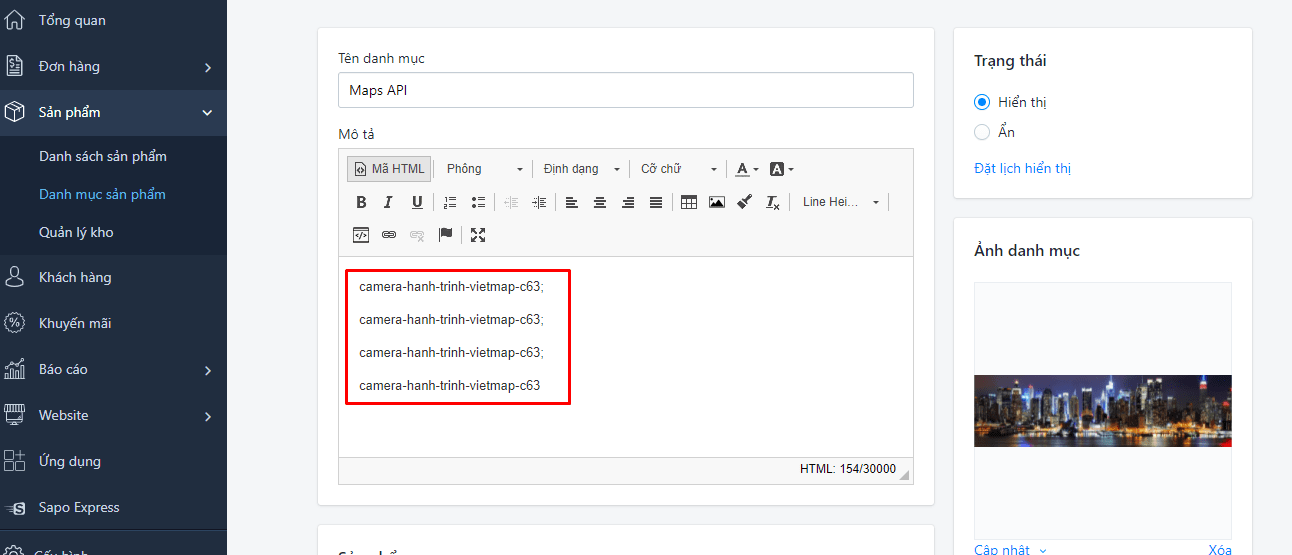
Task: Open the text color picker
Action: pyautogui.click(x=747, y=169)
